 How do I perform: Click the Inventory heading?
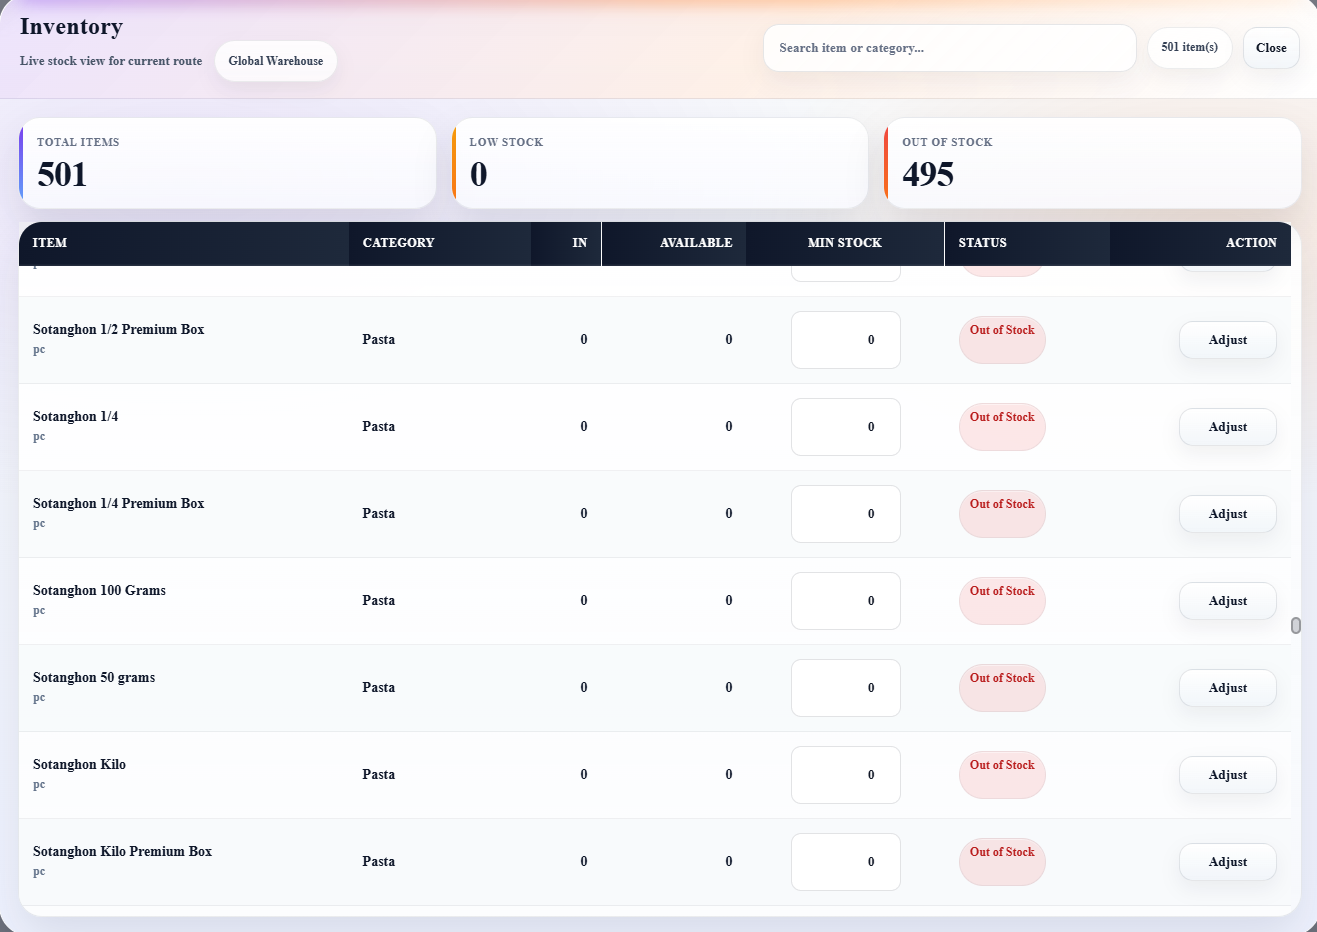71,27
